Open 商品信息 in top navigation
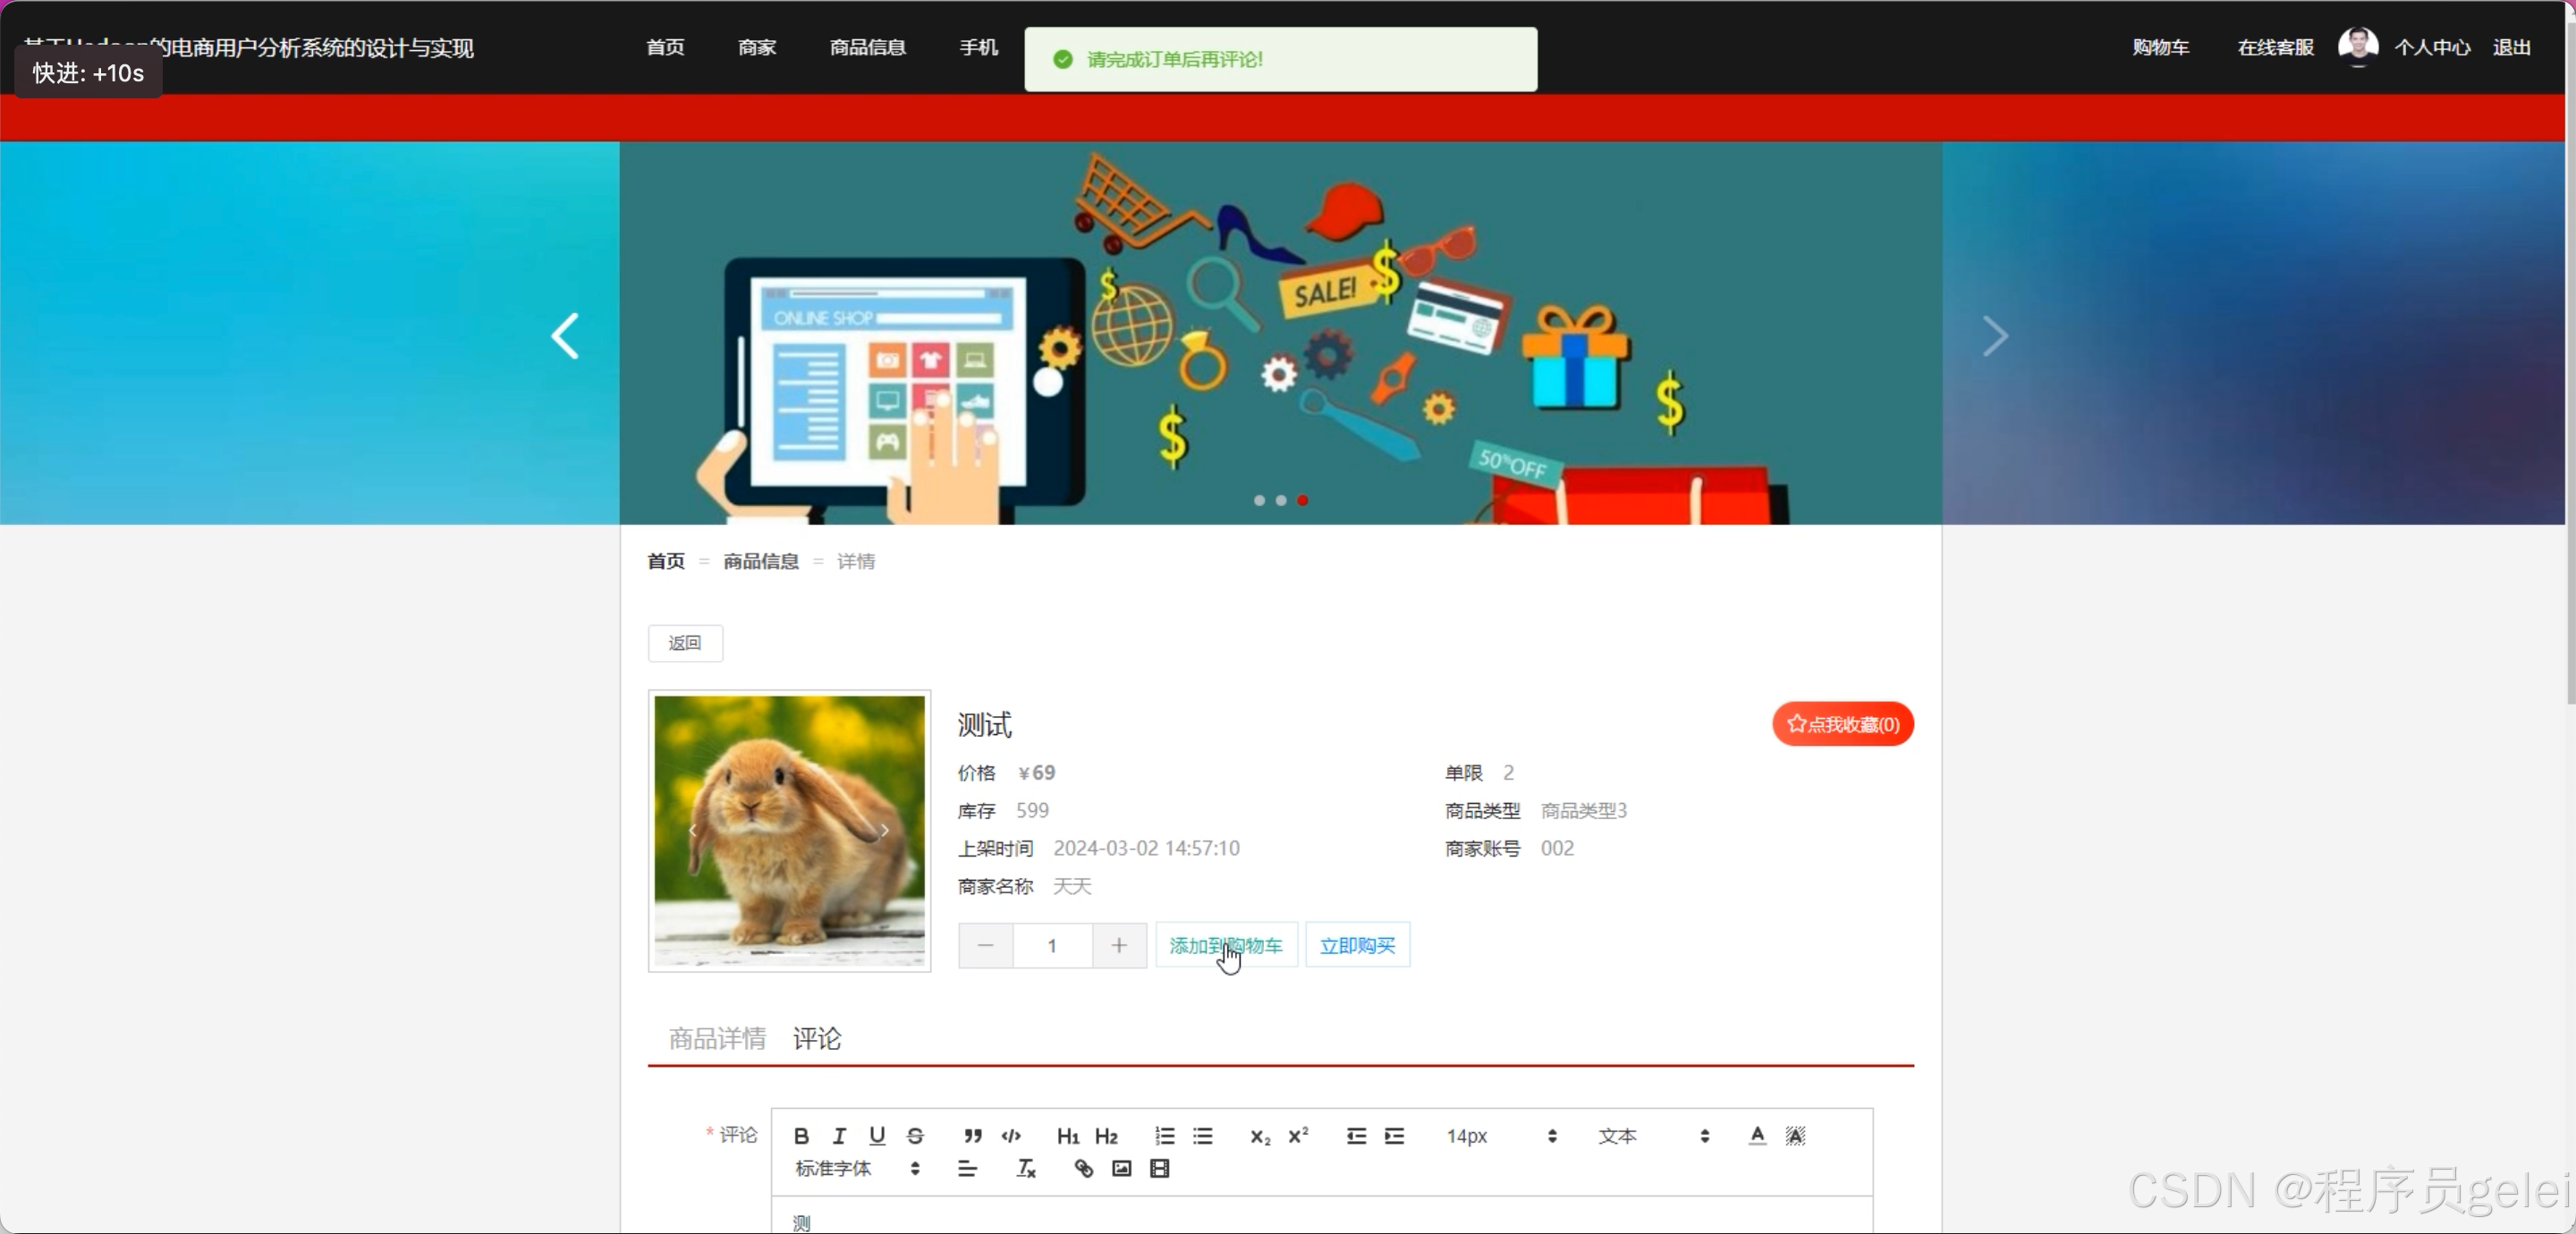2576x1234 pixels. click(867, 47)
